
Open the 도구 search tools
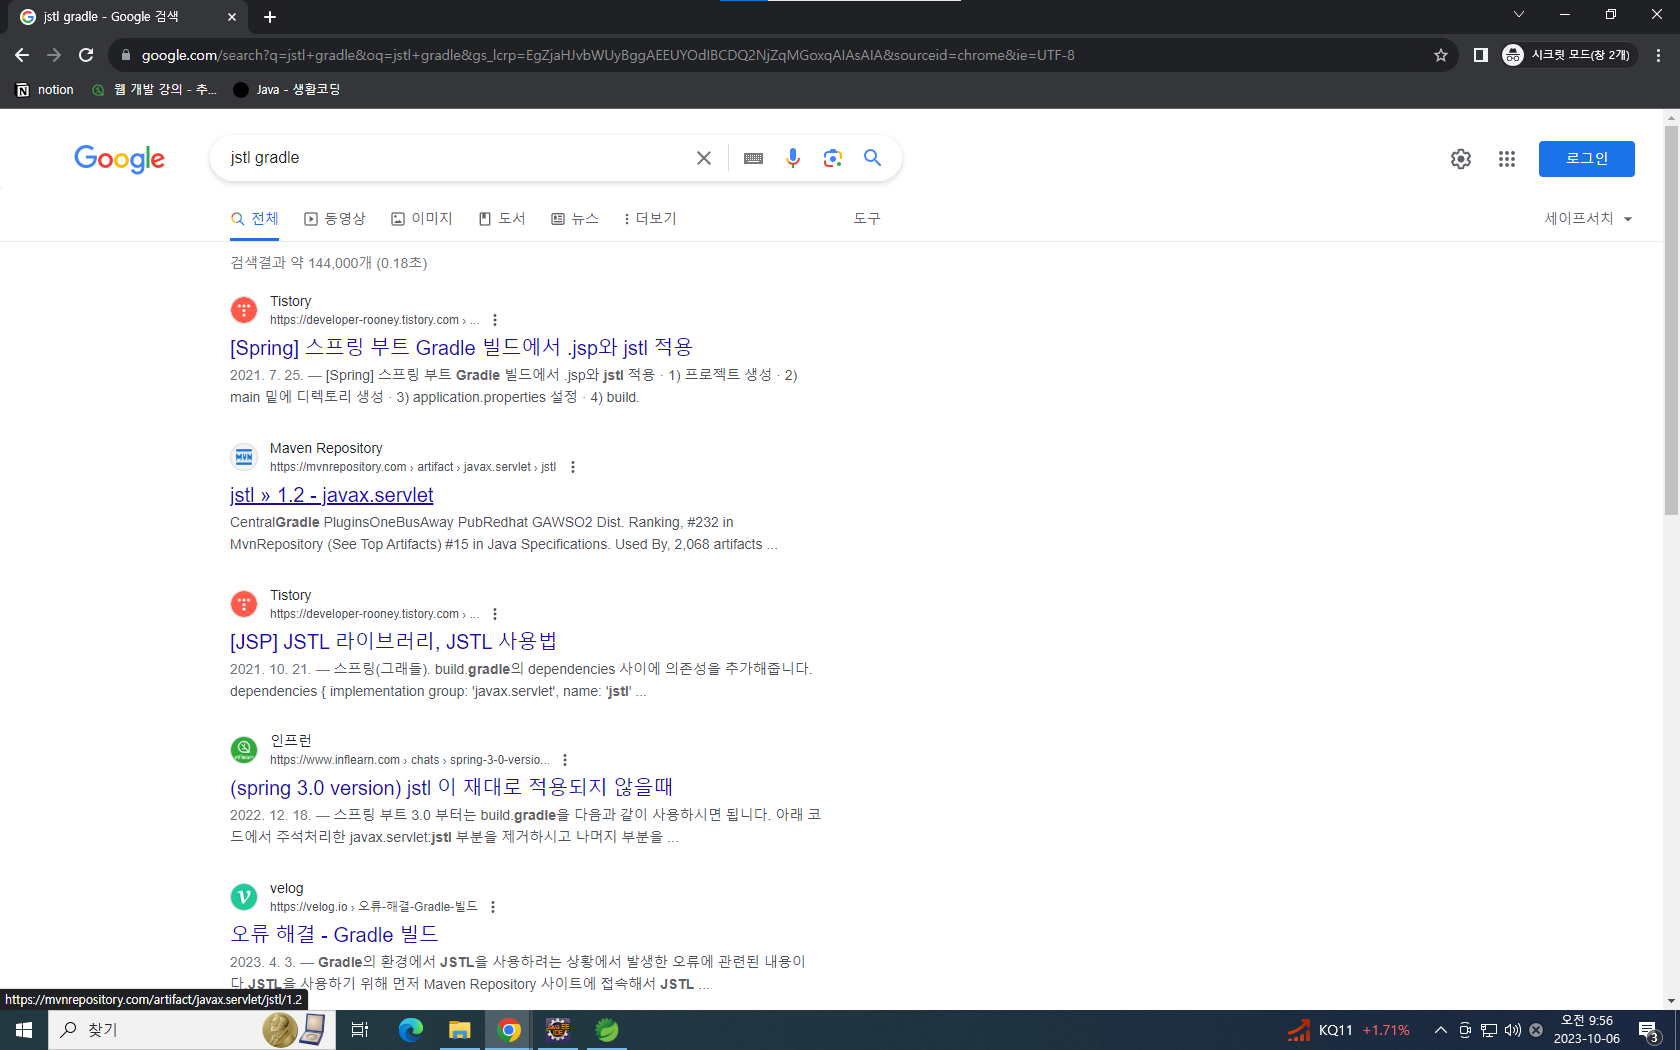(x=867, y=219)
